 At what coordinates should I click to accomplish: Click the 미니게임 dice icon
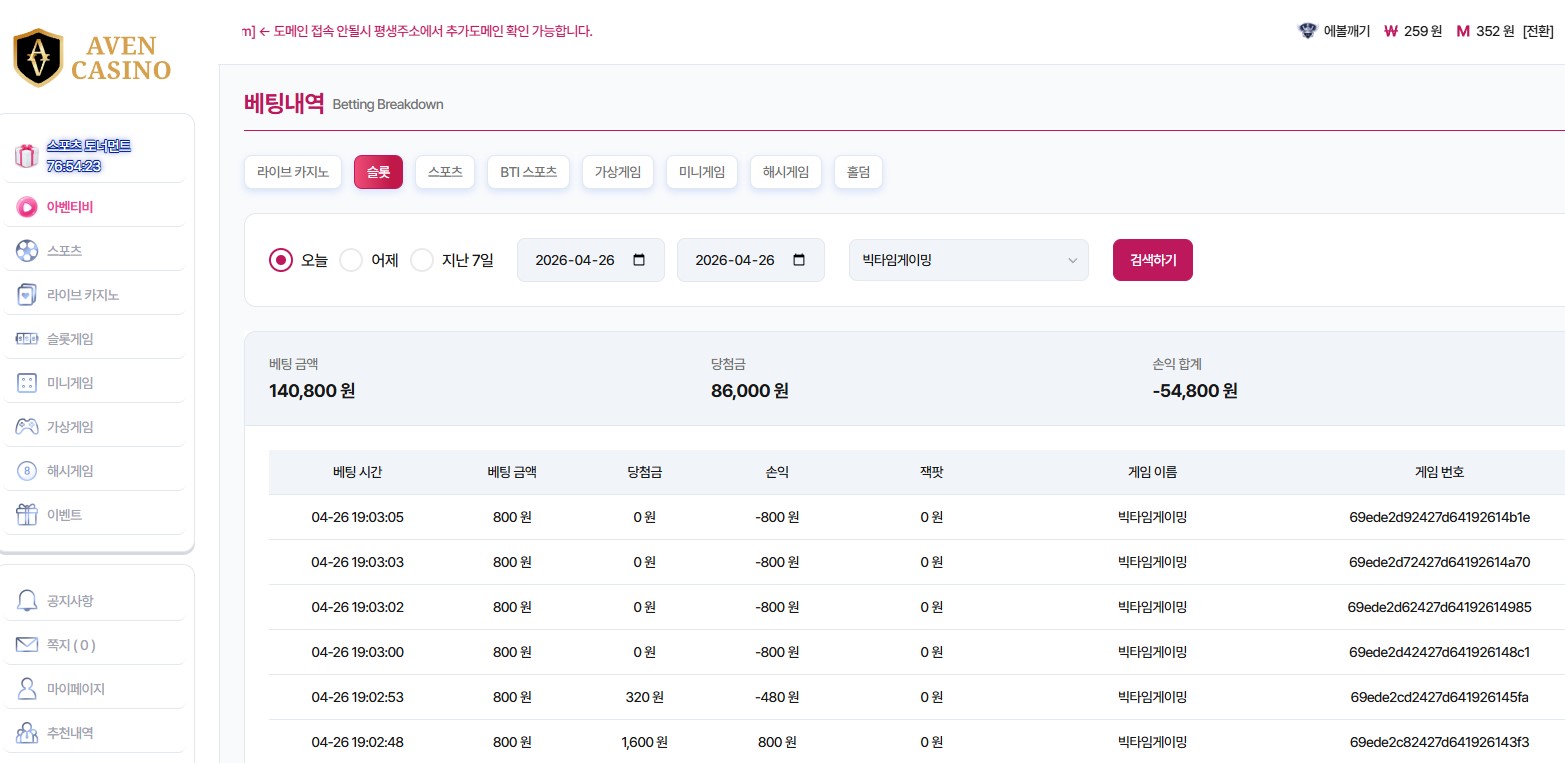tap(27, 383)
